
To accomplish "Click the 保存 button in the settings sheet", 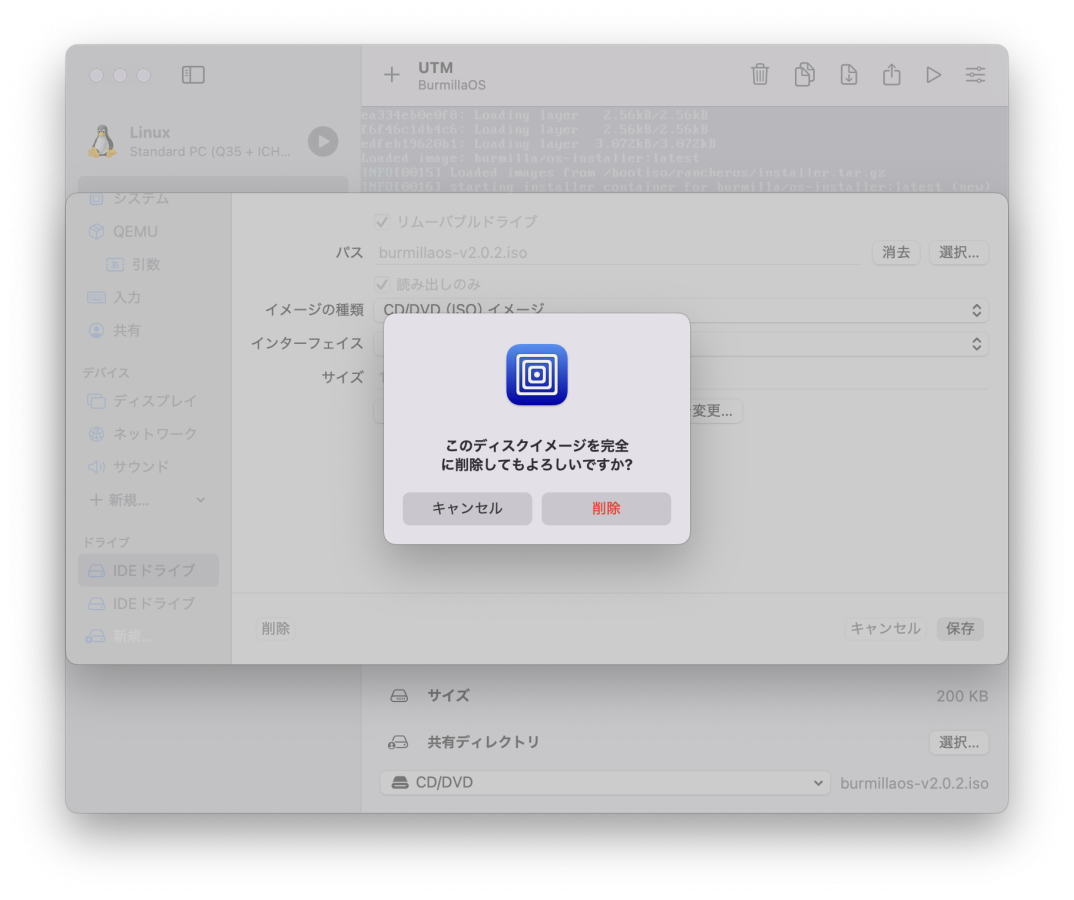I will pos(959,629).
